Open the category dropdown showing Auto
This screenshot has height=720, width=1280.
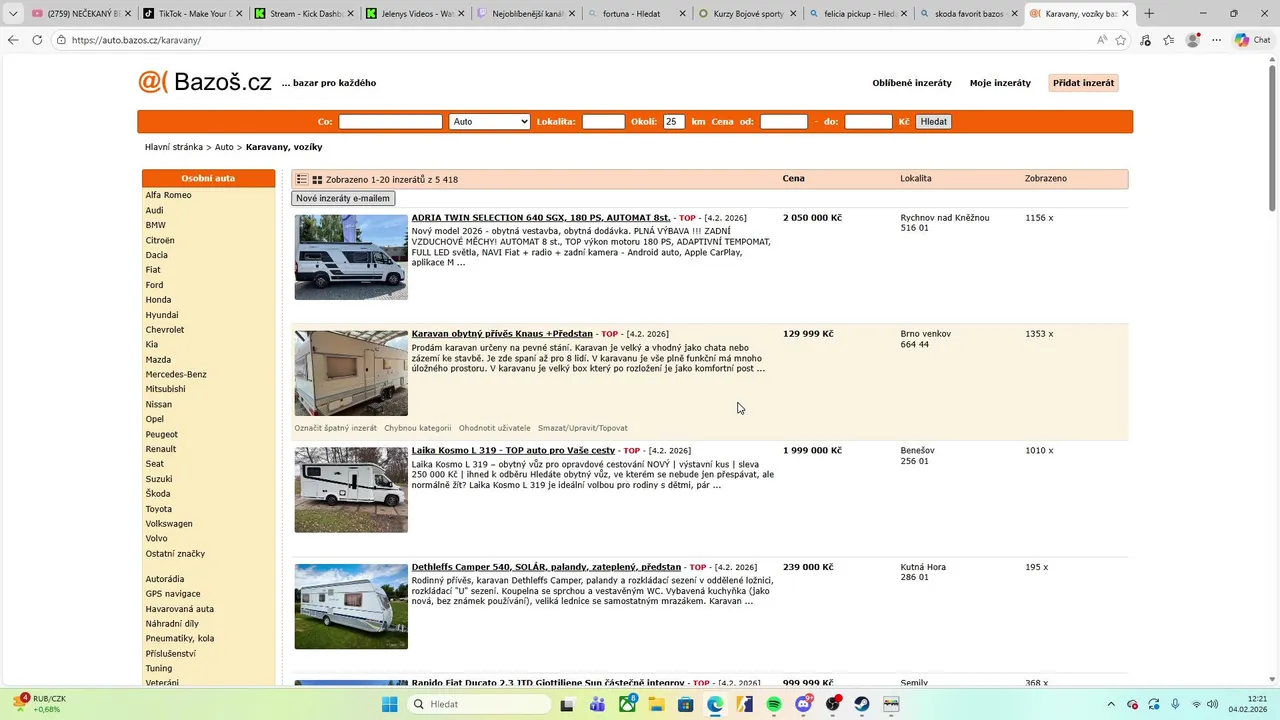pyautogui.click(x=489, y=121)
